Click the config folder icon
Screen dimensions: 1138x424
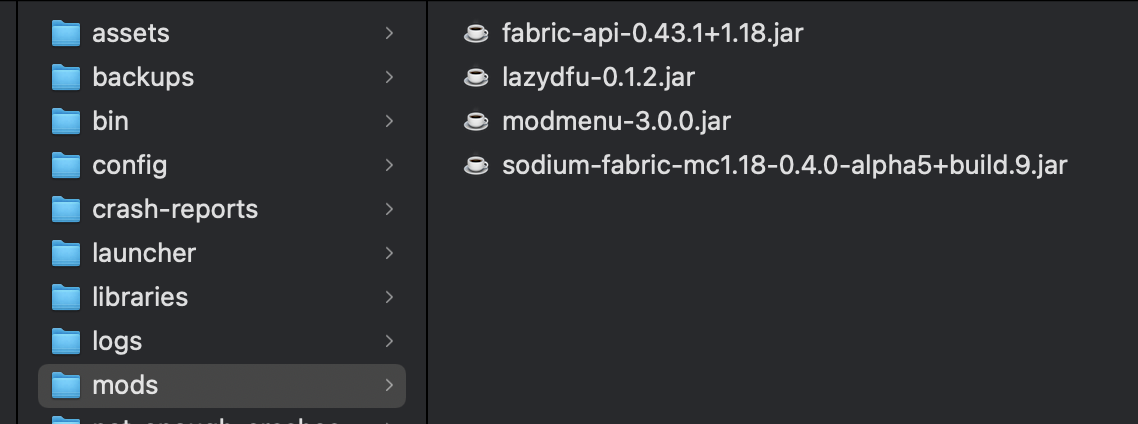tap(65, 165)
